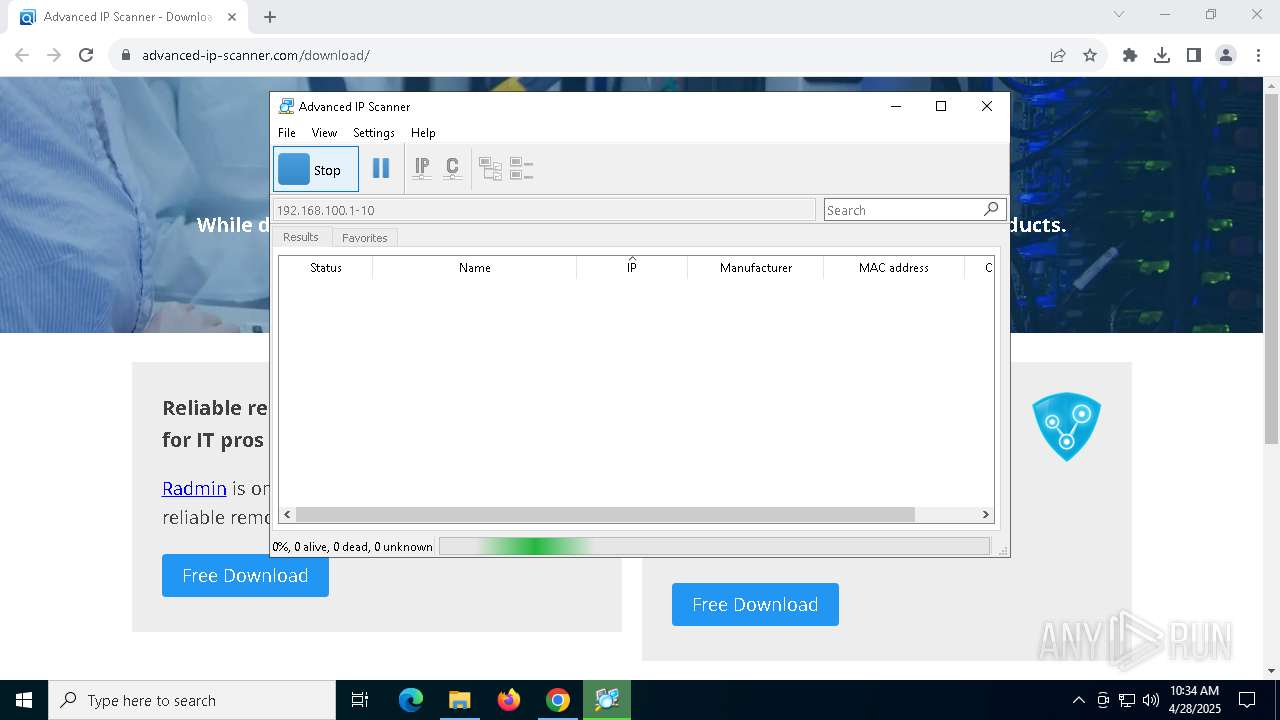Open the Chrome tab search dropdown
Viewport: 1280px width, 720px height.
tap(1119, 14)
